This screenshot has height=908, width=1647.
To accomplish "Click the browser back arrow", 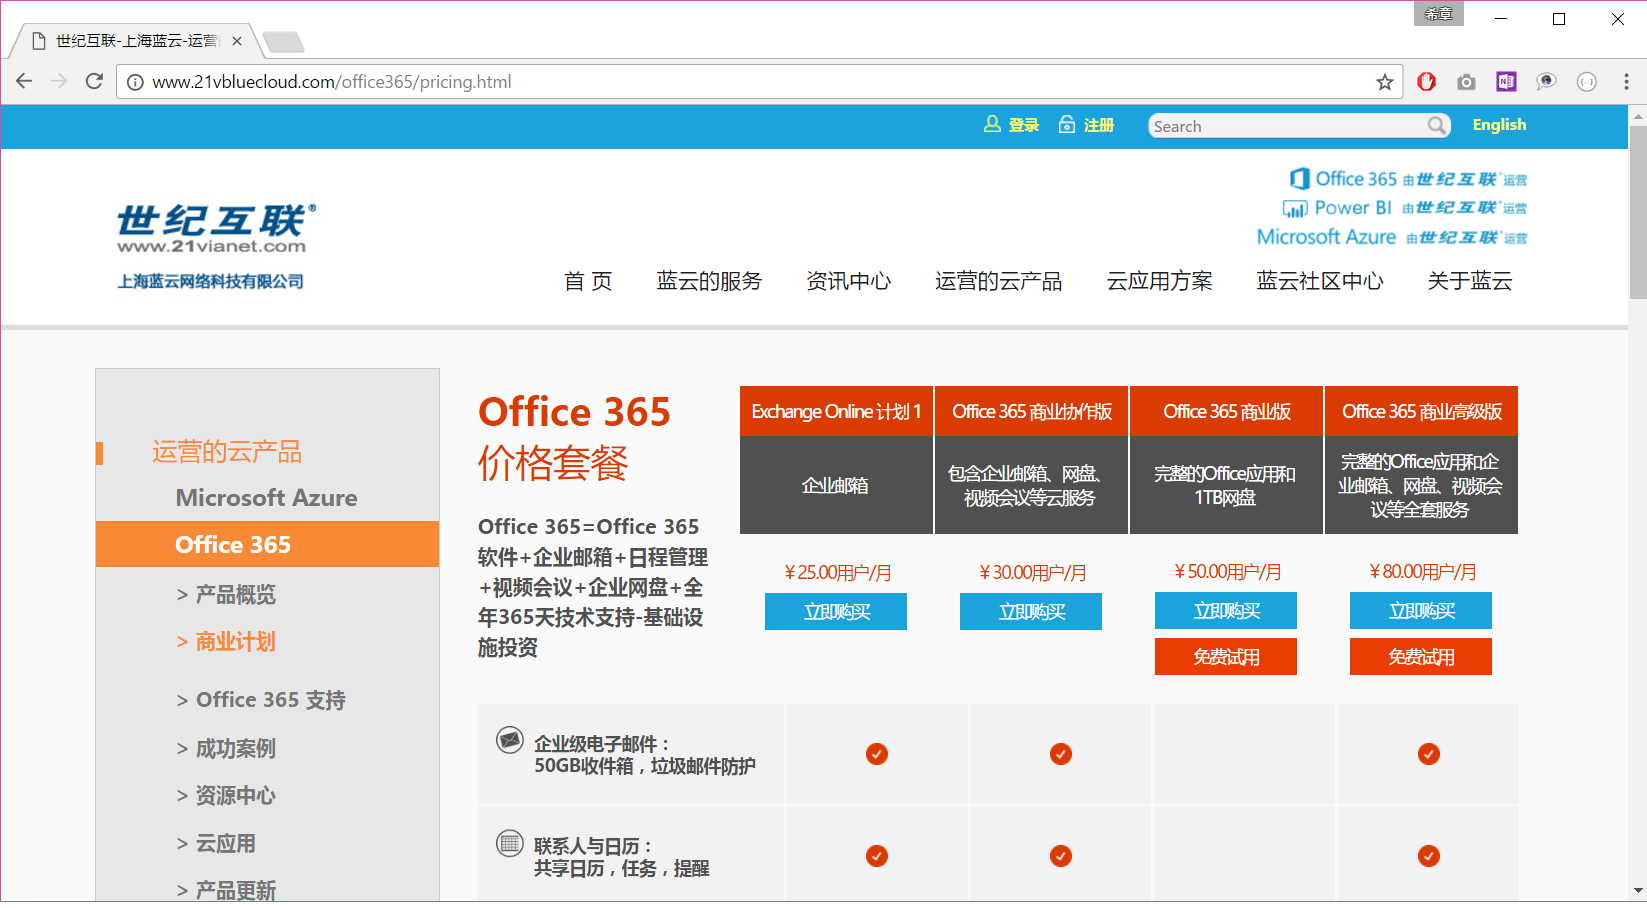I will [25, 82].
